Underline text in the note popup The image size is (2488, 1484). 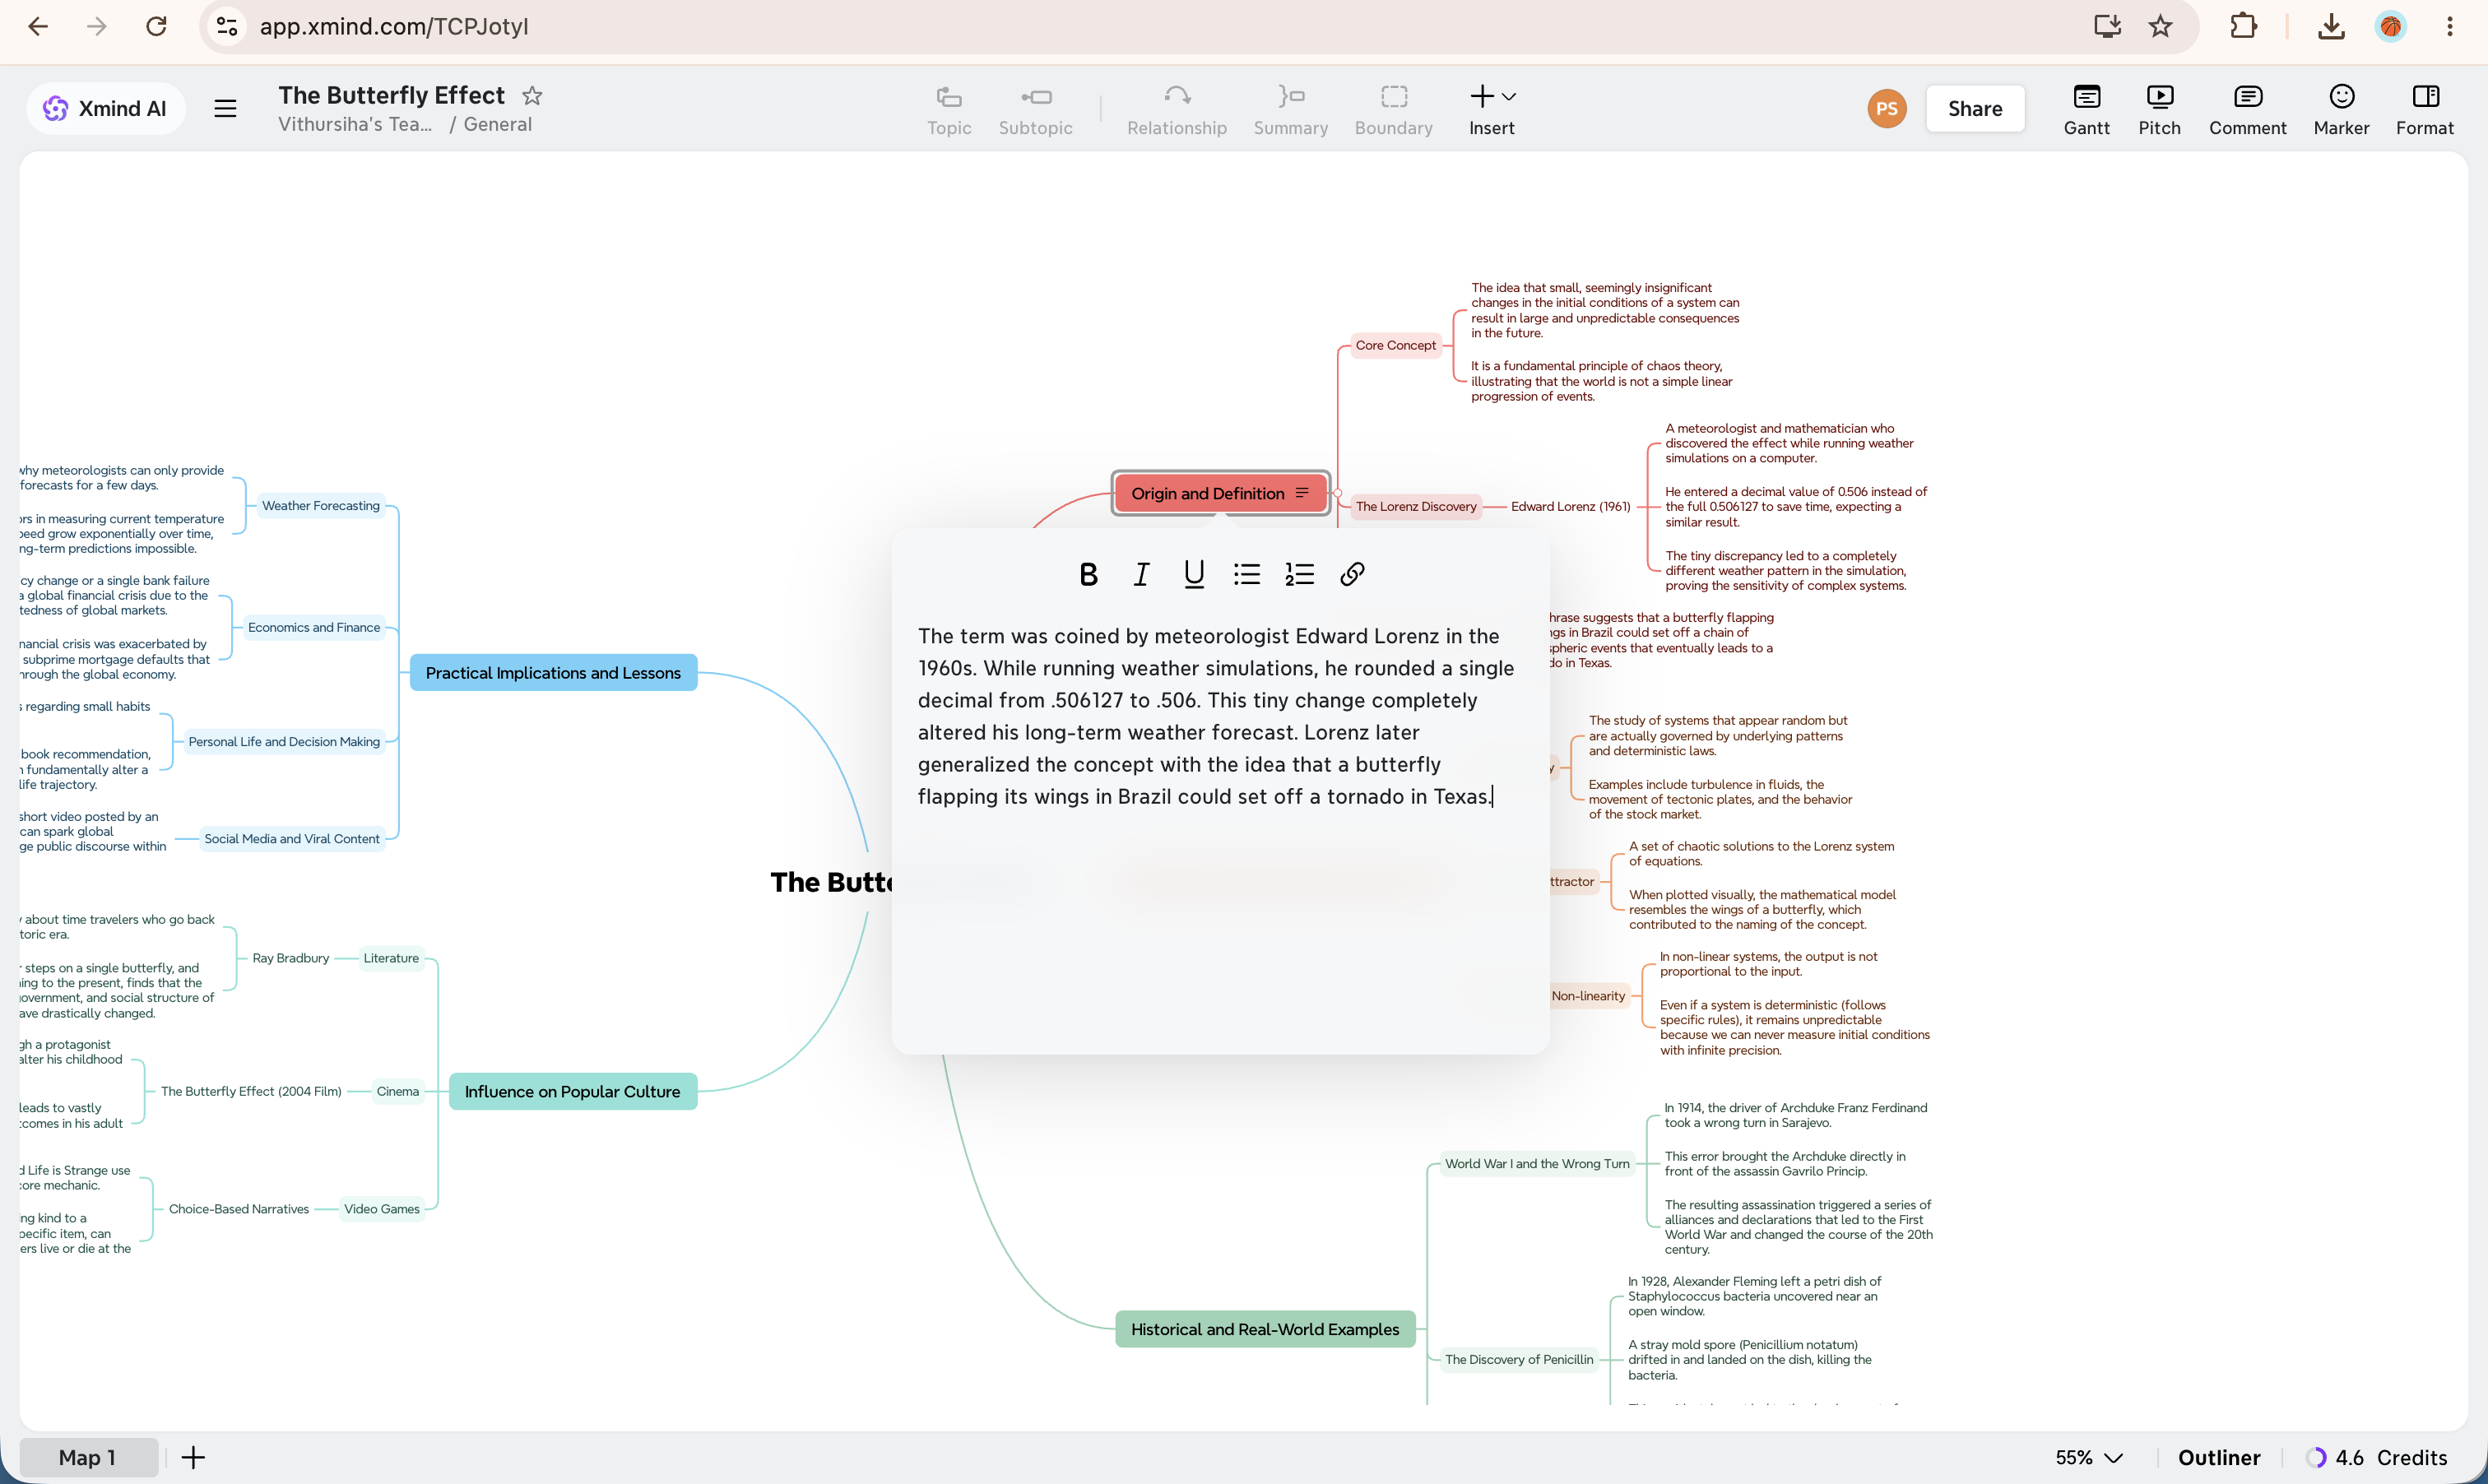point(1194,574)
